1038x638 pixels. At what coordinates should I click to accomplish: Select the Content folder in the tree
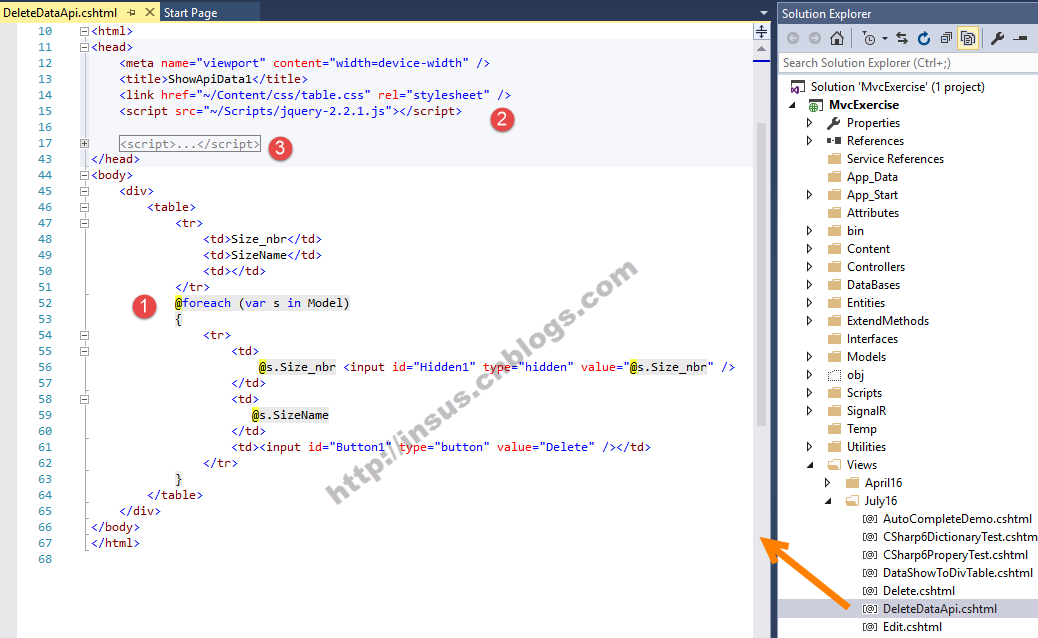point(868,249)
